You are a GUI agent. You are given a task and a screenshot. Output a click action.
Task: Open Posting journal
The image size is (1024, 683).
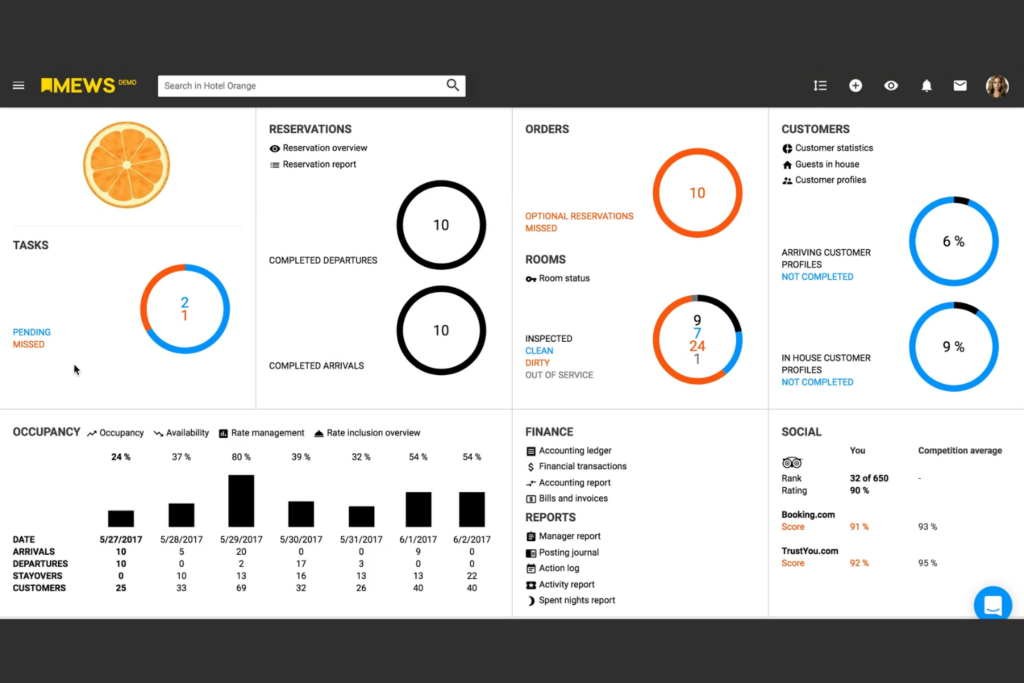(569, 552)
